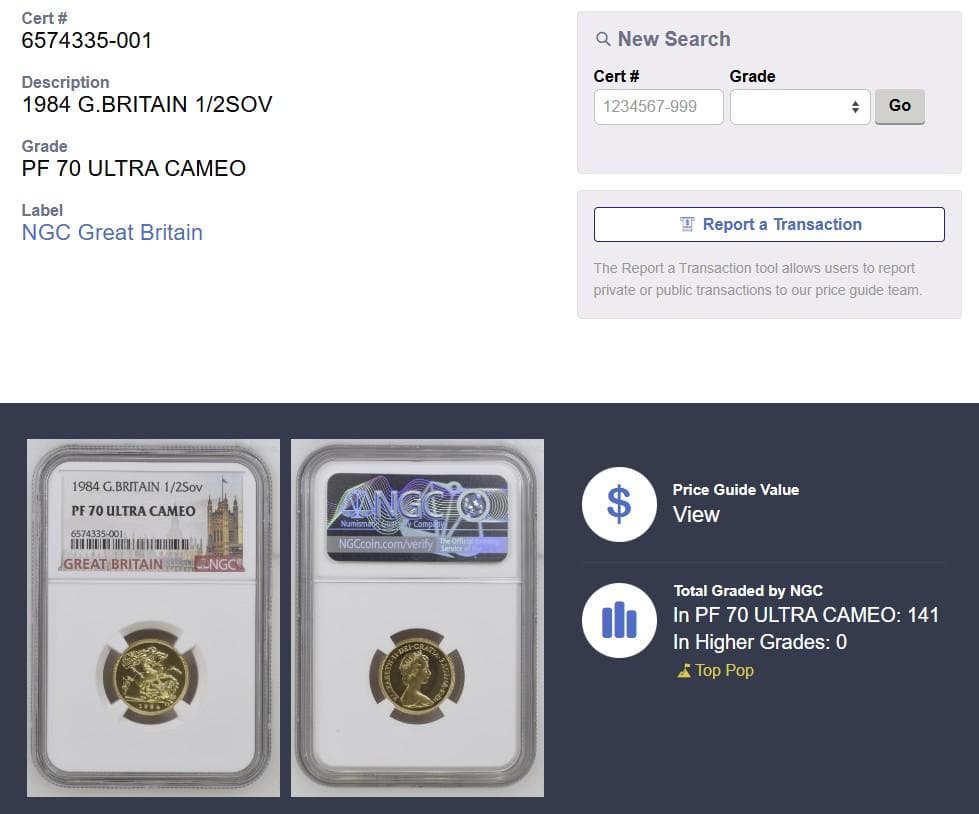
Task: Click the Top Pop trophy icon
Action: [684, 671]
